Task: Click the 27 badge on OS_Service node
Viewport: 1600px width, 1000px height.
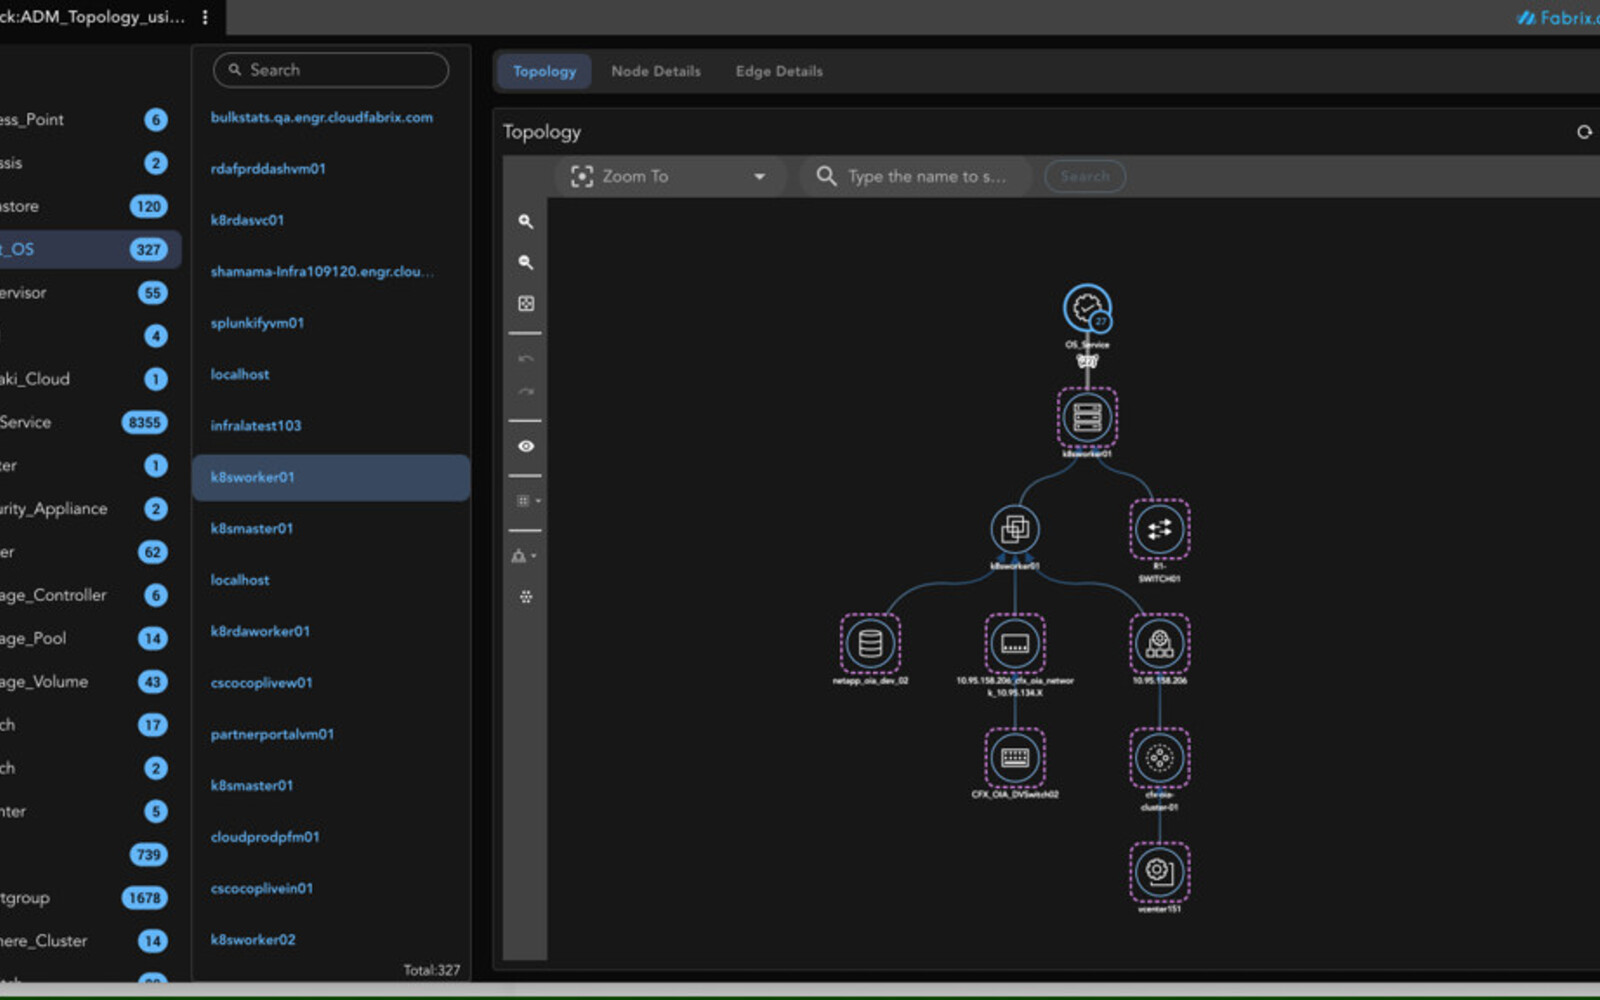Action: pos(1100,321)
